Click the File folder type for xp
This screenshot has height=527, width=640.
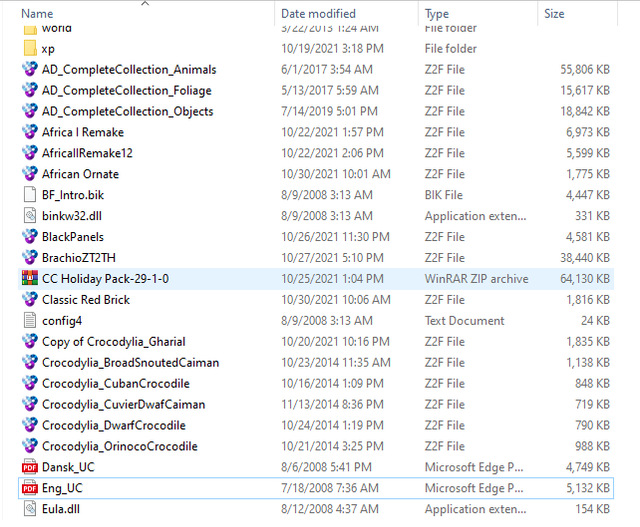[451, 49]
